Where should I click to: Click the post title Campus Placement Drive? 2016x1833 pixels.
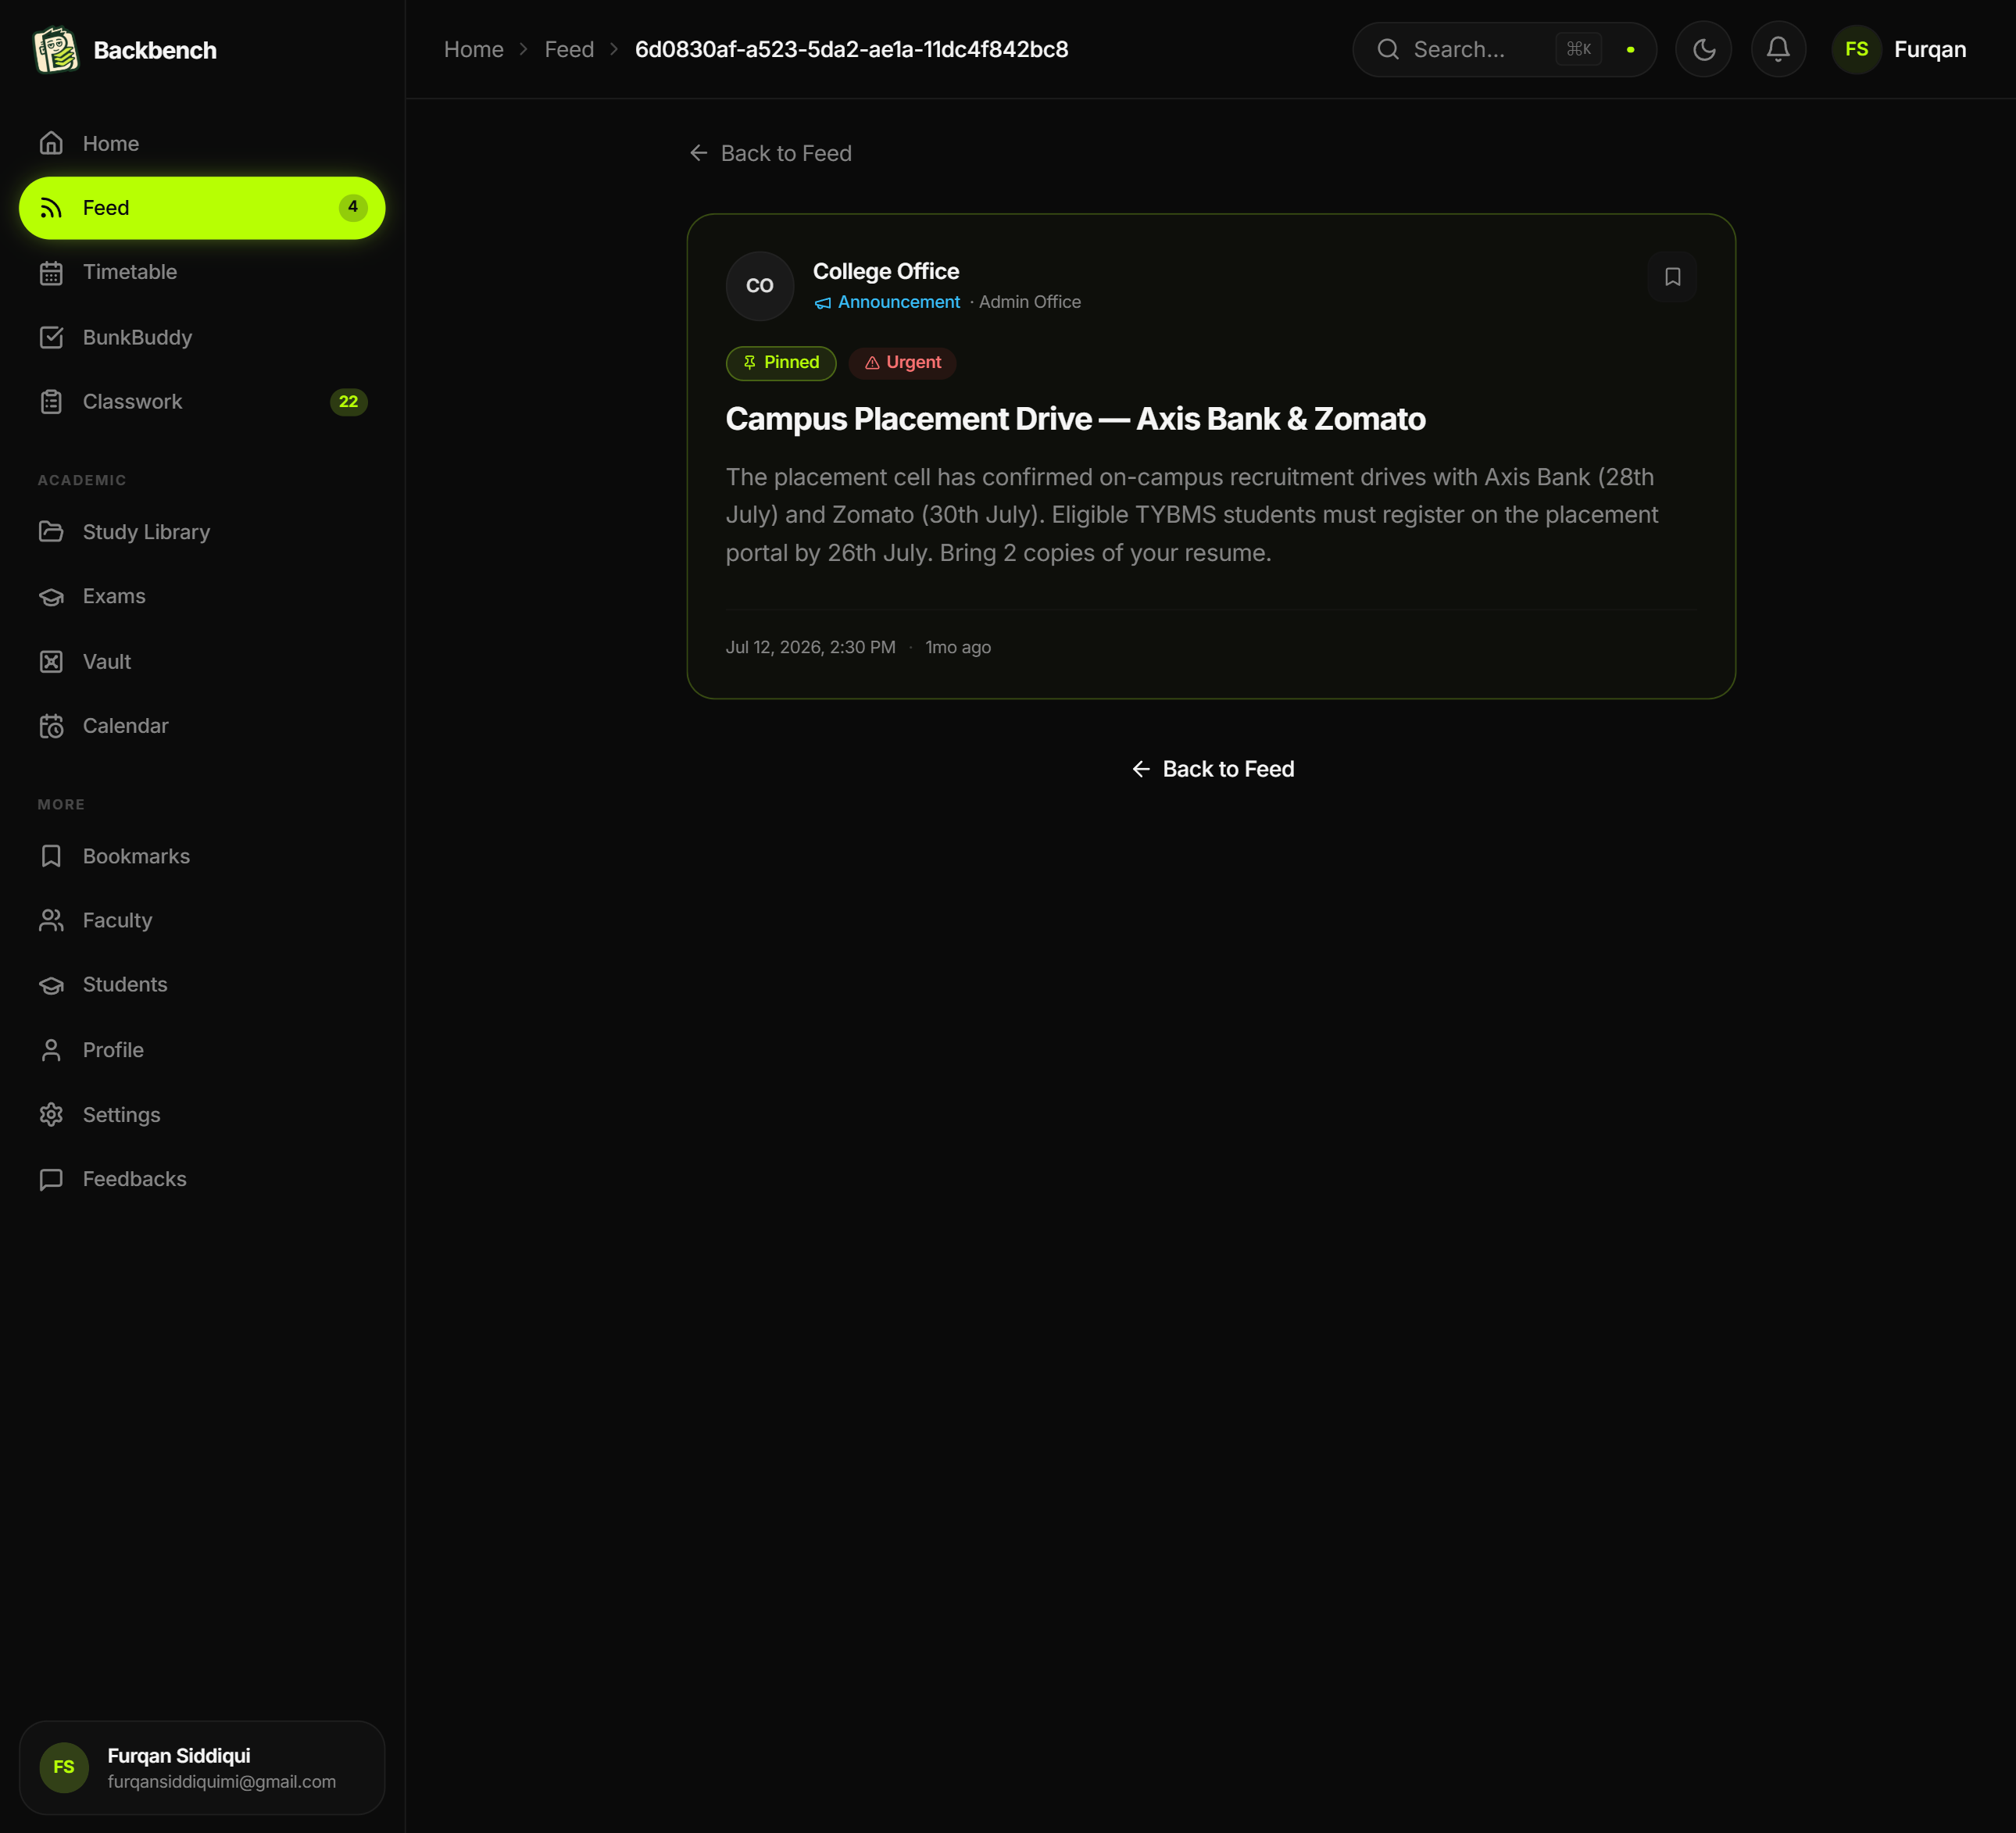(x=1076, y=419)
